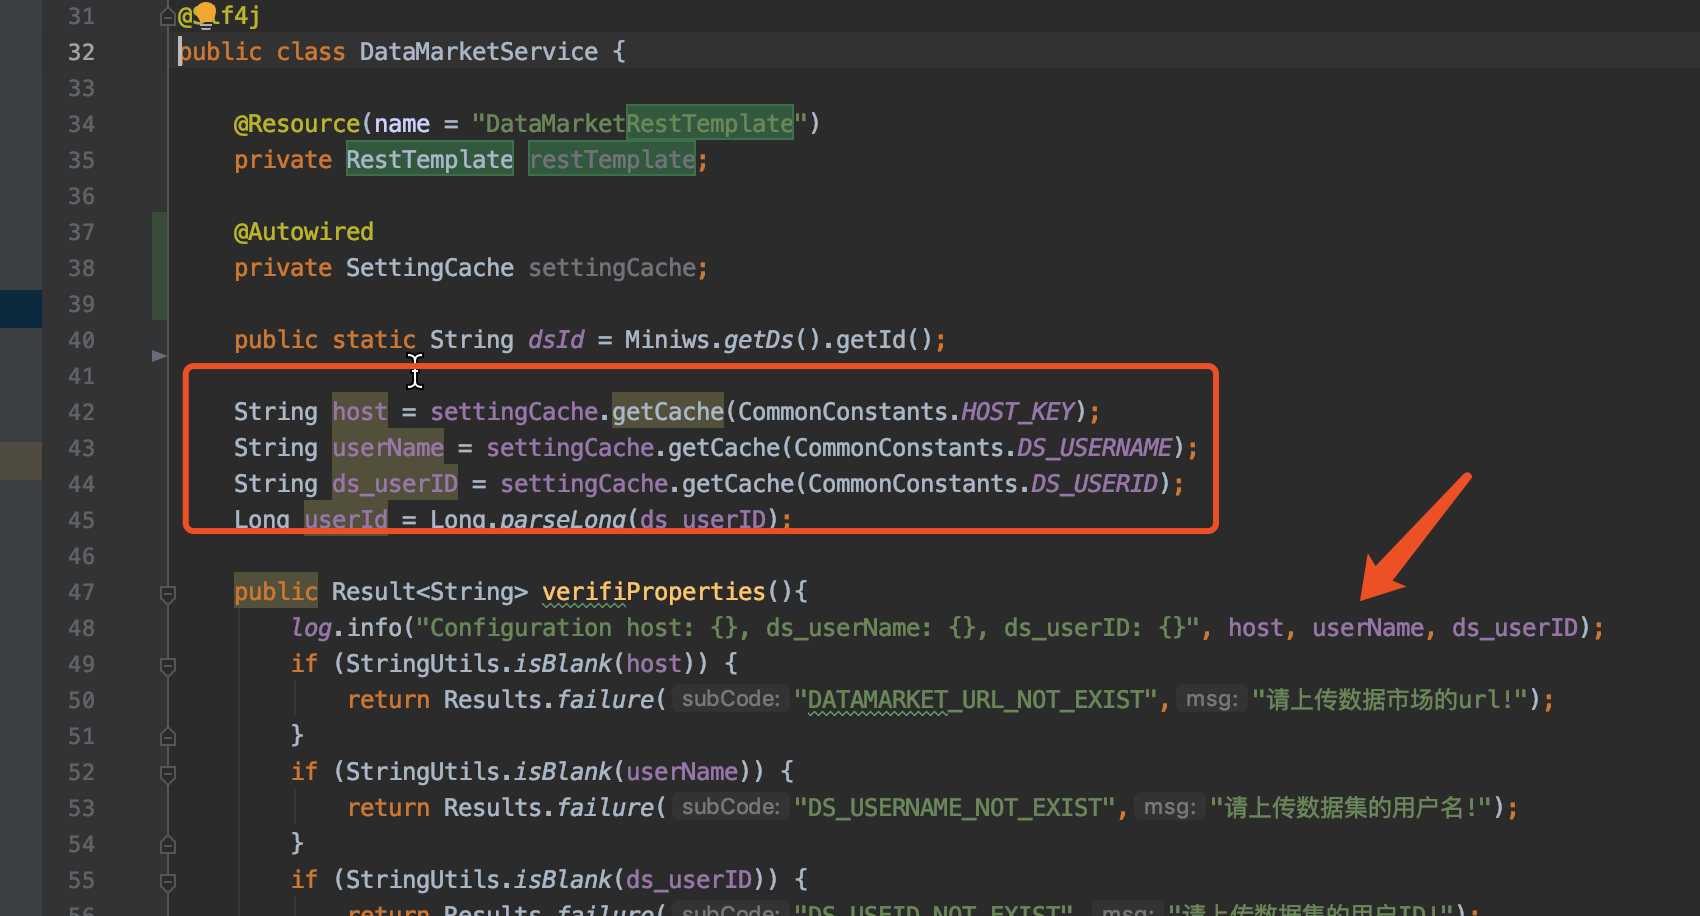
Task: Click the ds_userID declaration on line 44
Action: pyautogui.click(x=395, y=484)
